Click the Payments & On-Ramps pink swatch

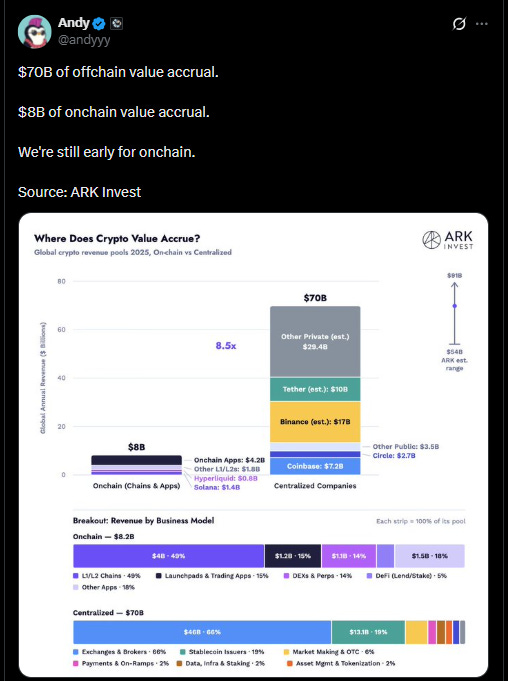click(76, 664)
